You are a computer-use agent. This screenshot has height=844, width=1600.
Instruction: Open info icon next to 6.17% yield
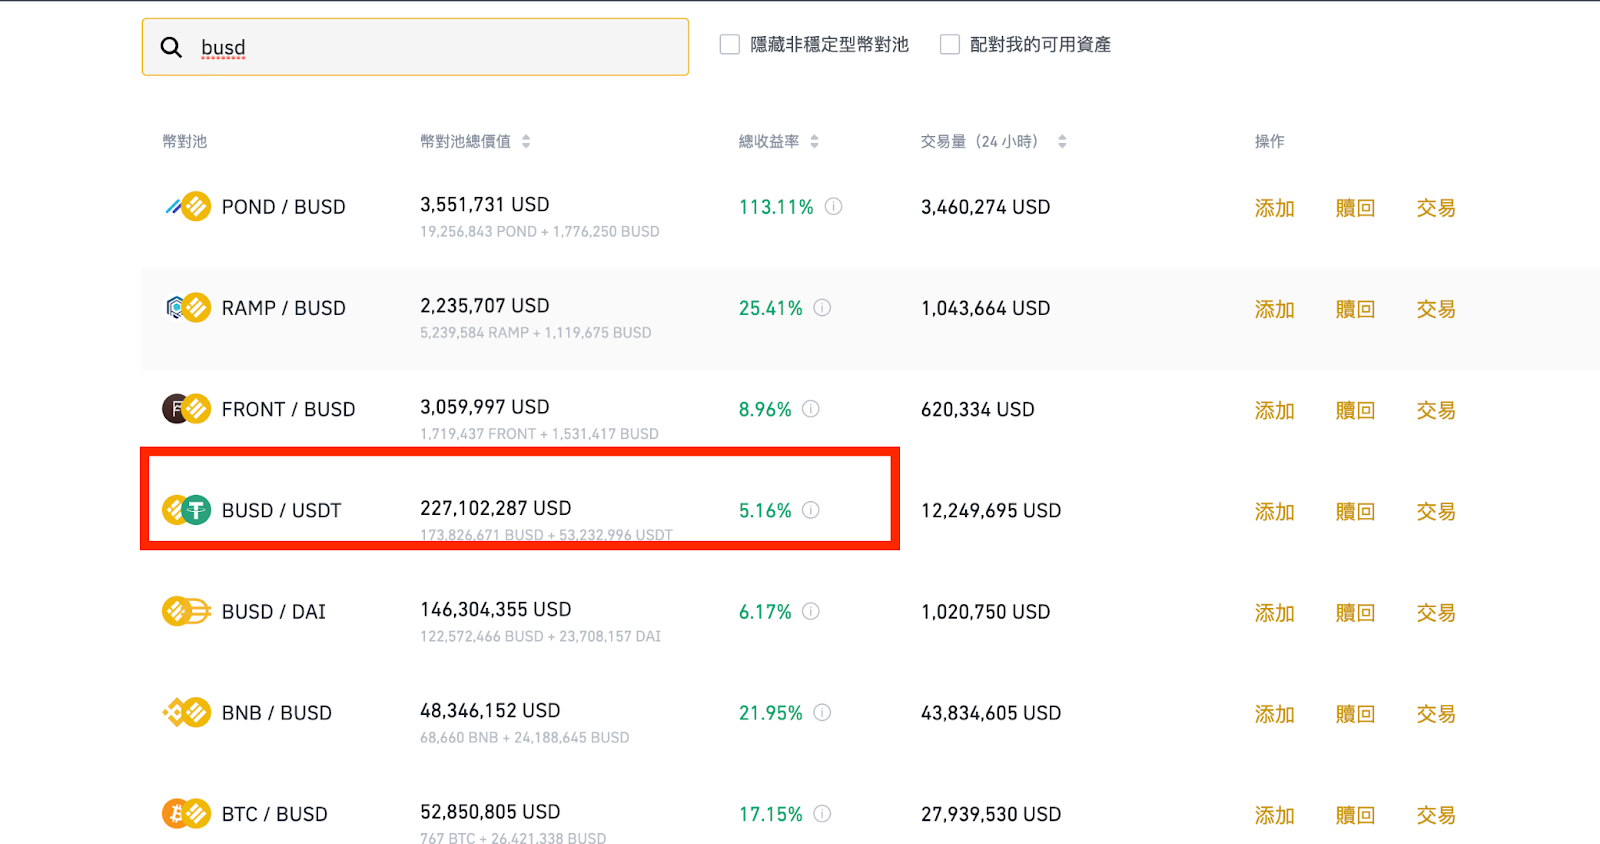click(811, 611)
